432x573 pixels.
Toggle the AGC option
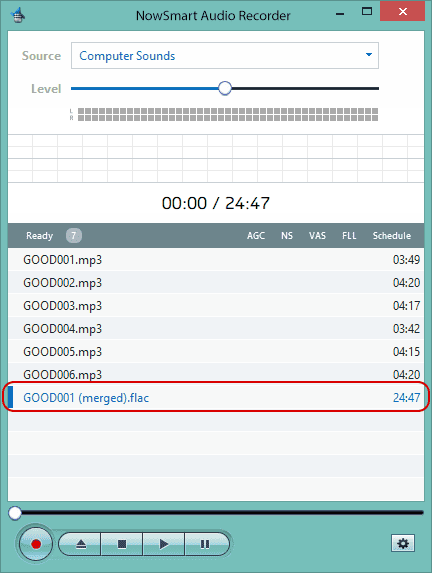[x=255, y=236]
